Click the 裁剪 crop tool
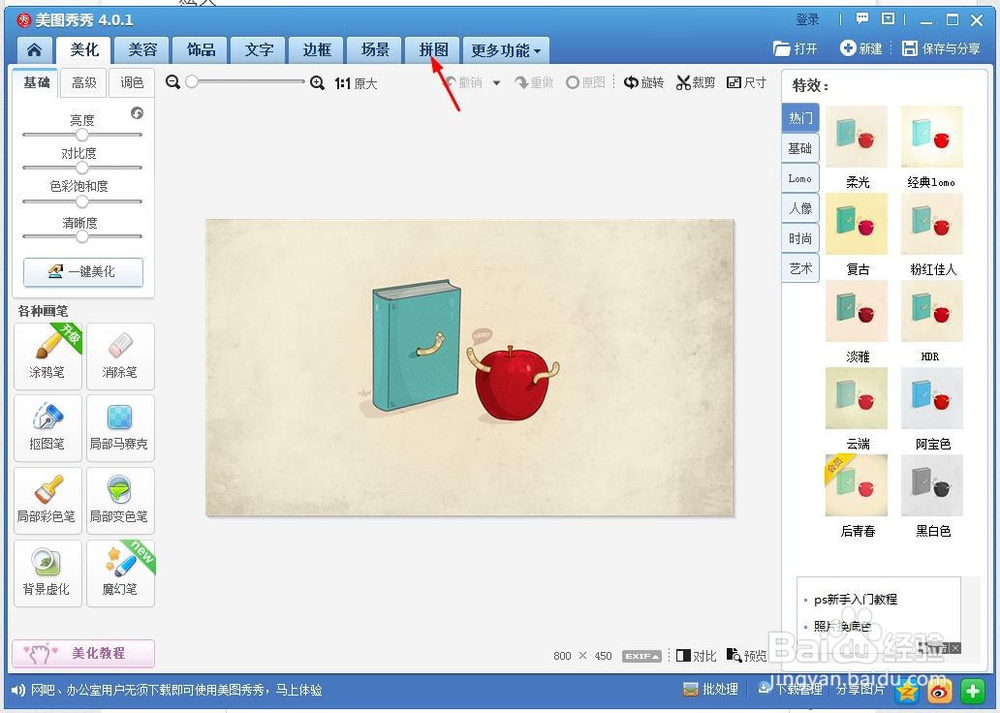This screenshot has width=1000, height=713. click(696, 82)
